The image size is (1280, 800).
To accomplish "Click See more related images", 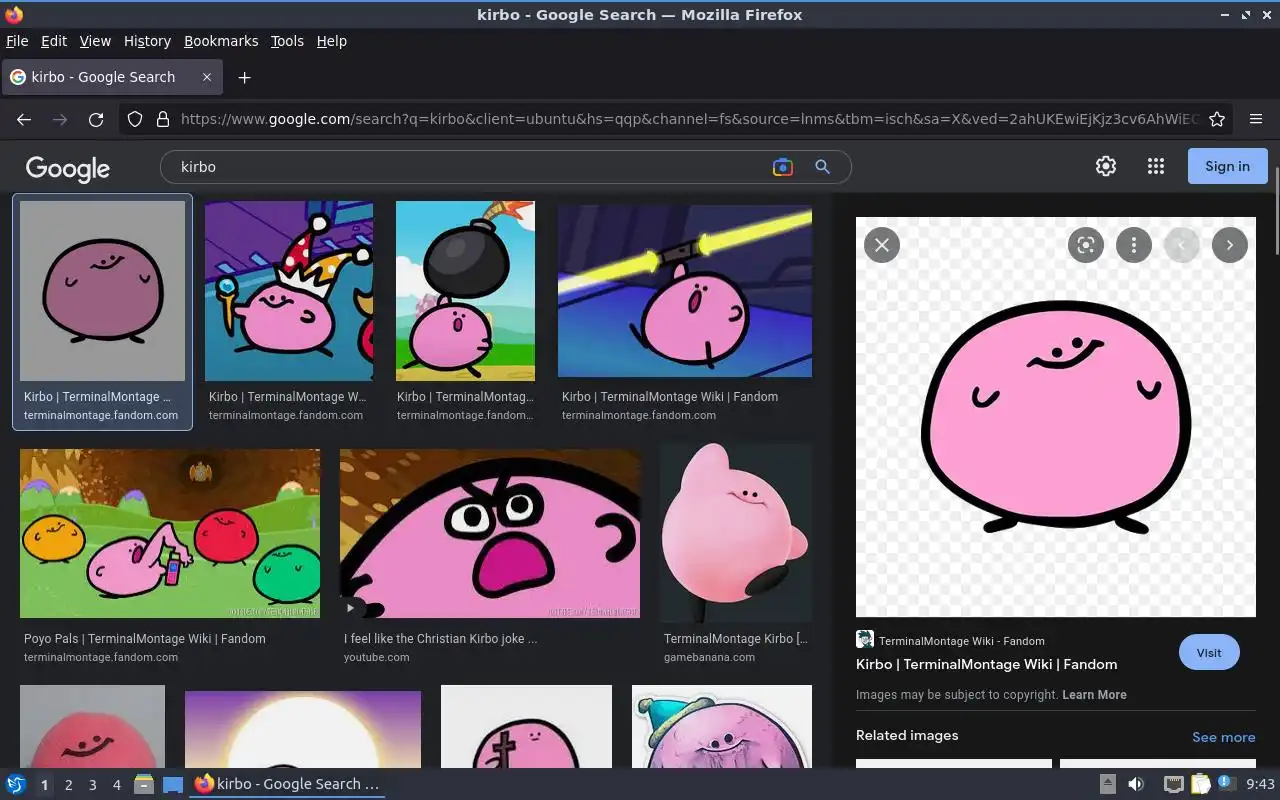I will (x=1223, y=737).
